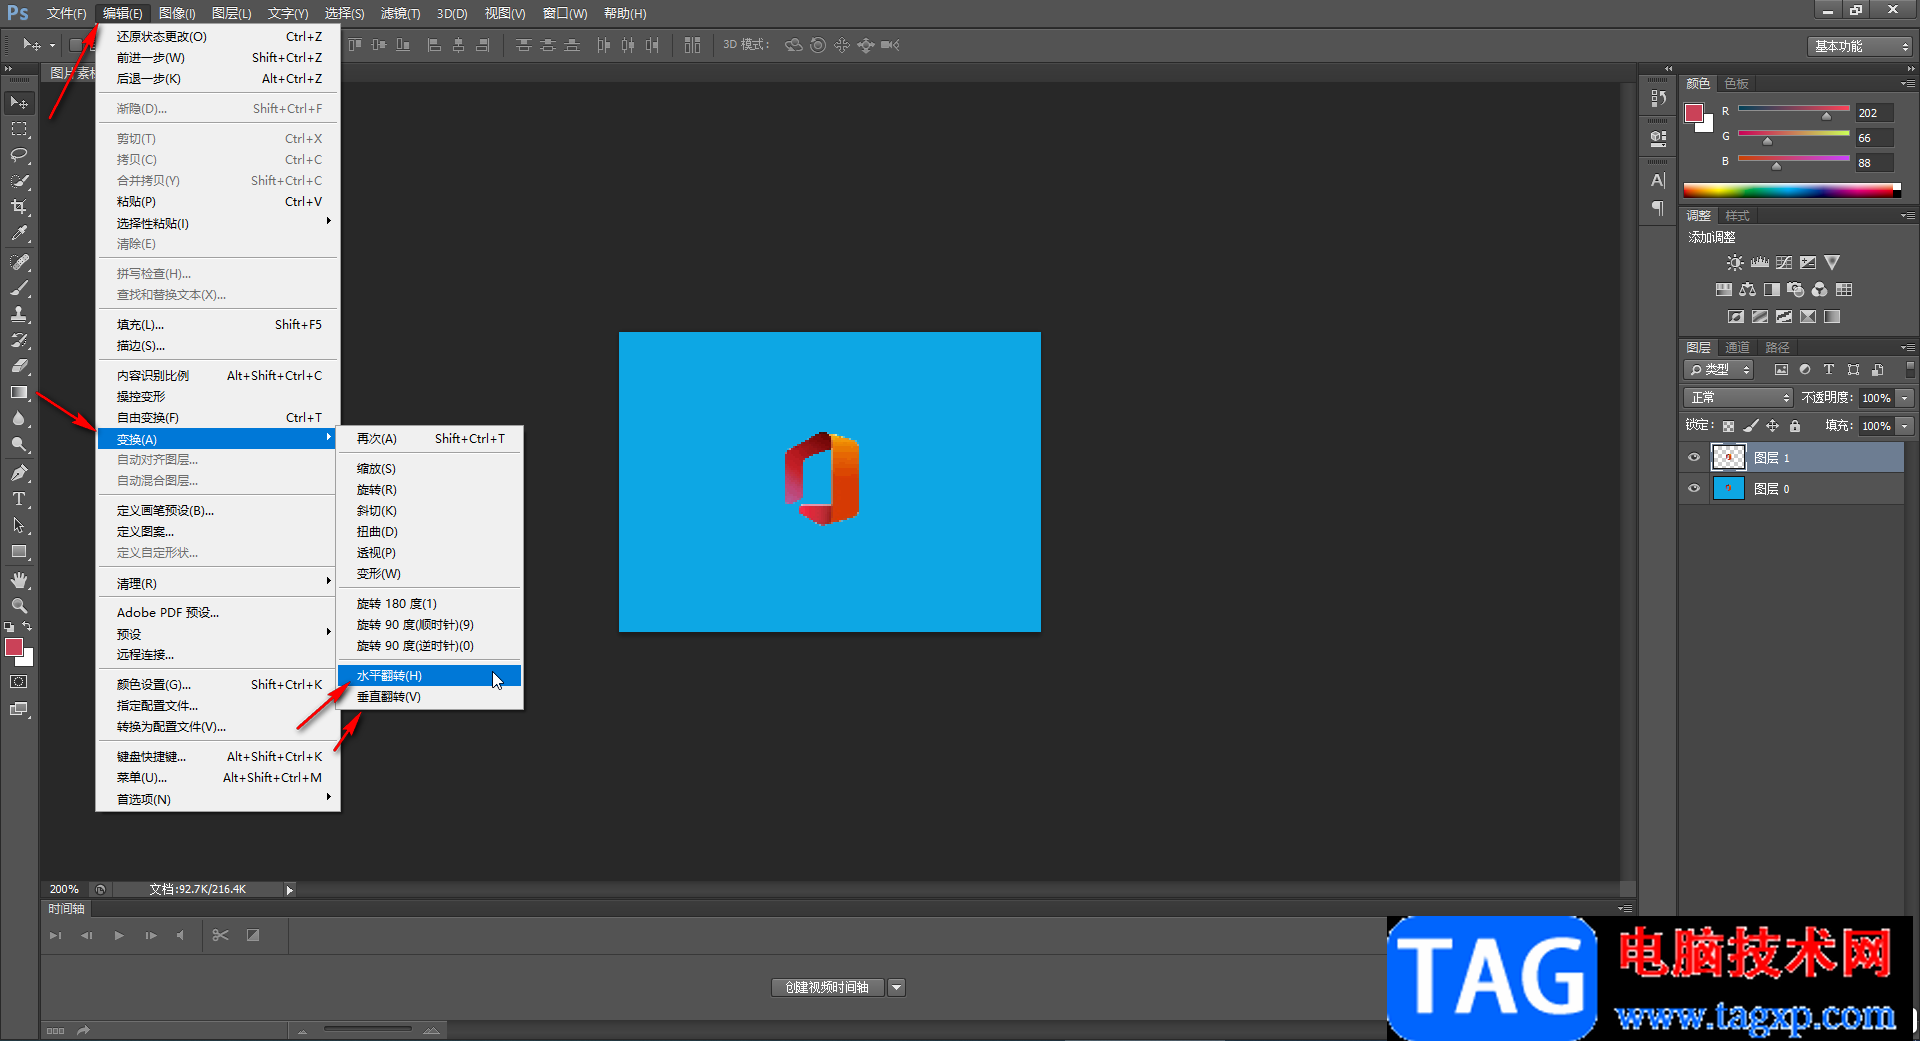Add a Curves adjustment layer
This screenshot has width=1920, height=1041.
pyautogui.click(x=1783, y=263)
